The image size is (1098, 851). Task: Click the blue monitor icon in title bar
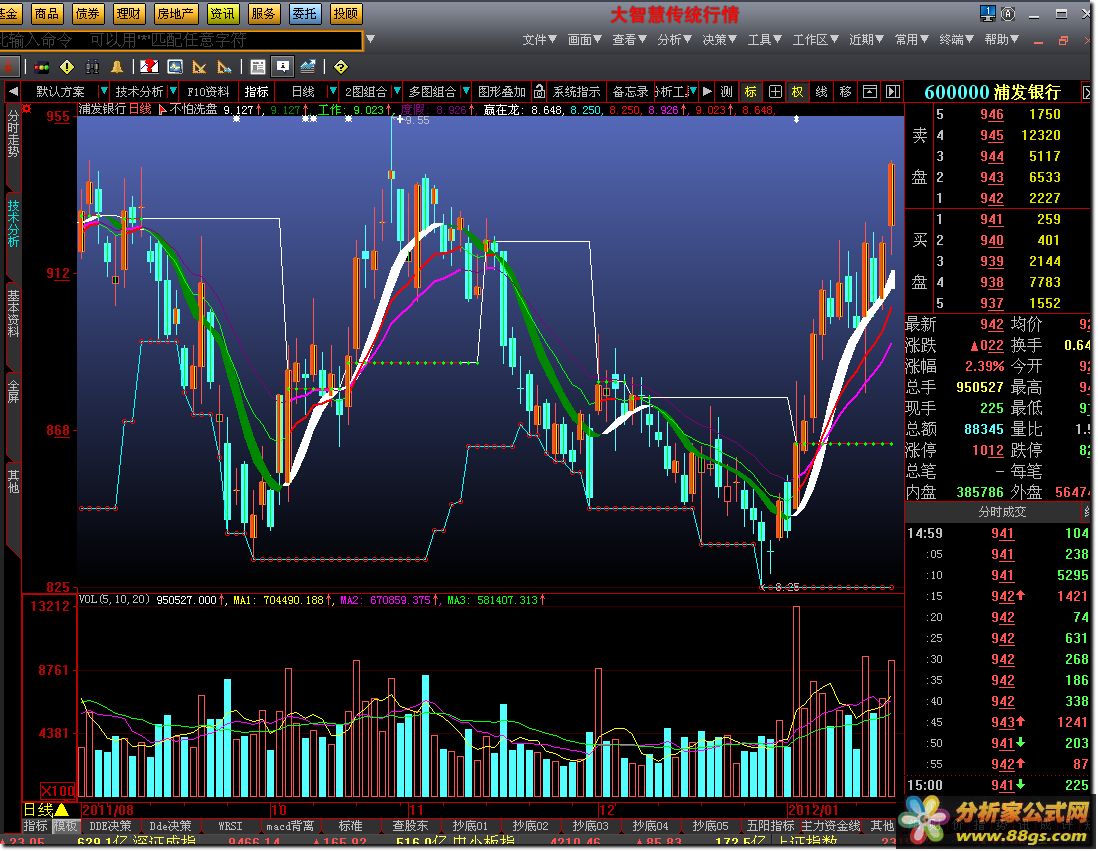click(x=987, y=13)
